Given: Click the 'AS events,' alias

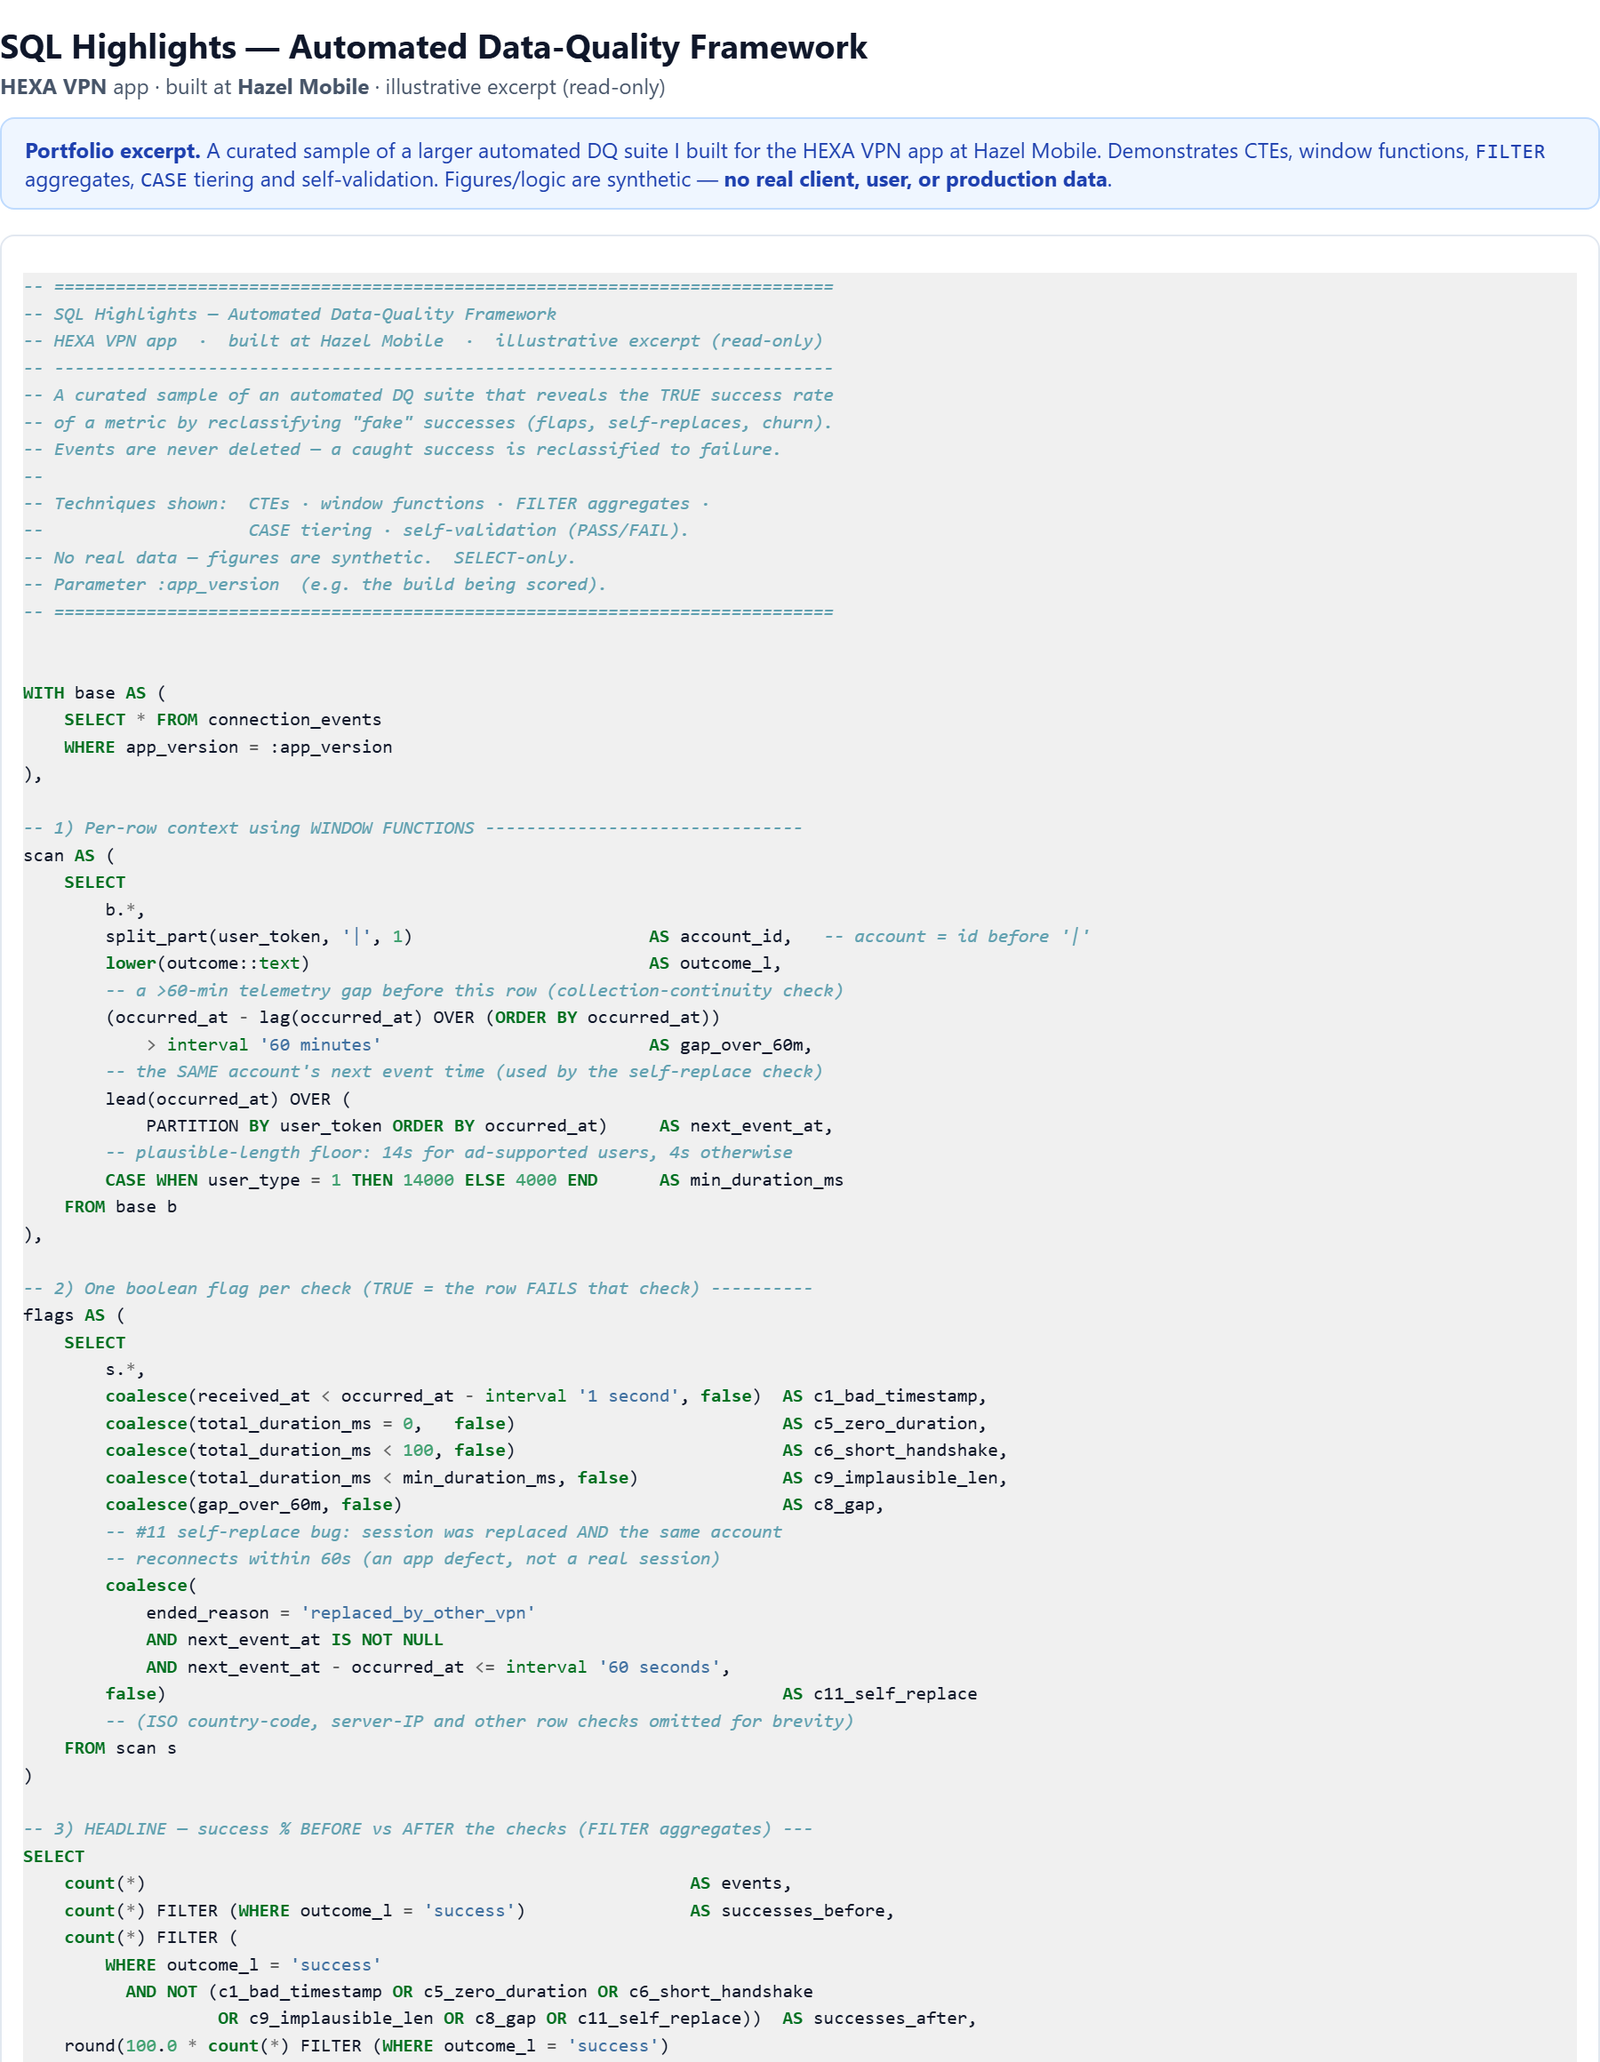Looking at the screenshot, I should point(741,1884).
